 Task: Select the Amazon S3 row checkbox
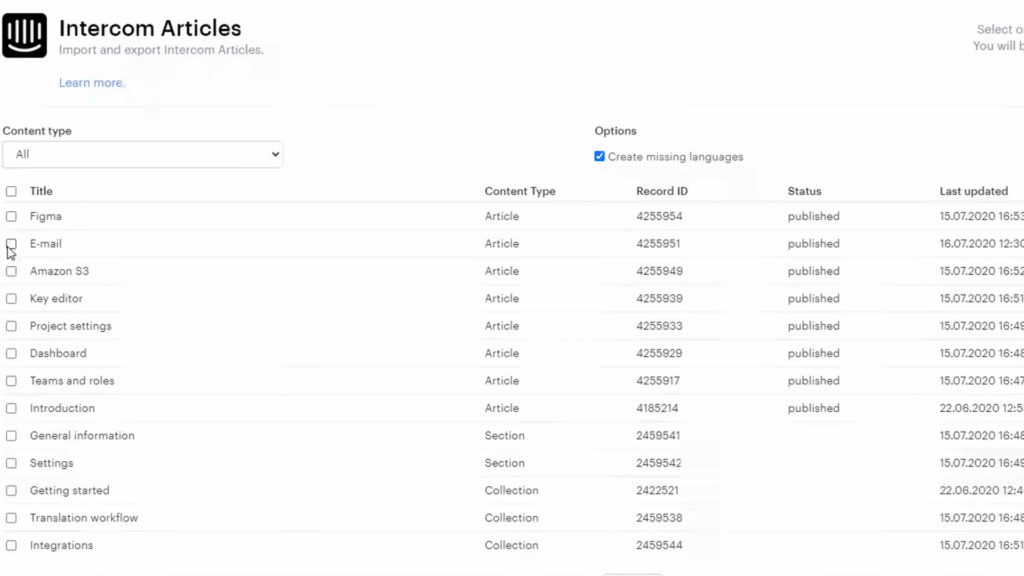(x=11, y=271)
